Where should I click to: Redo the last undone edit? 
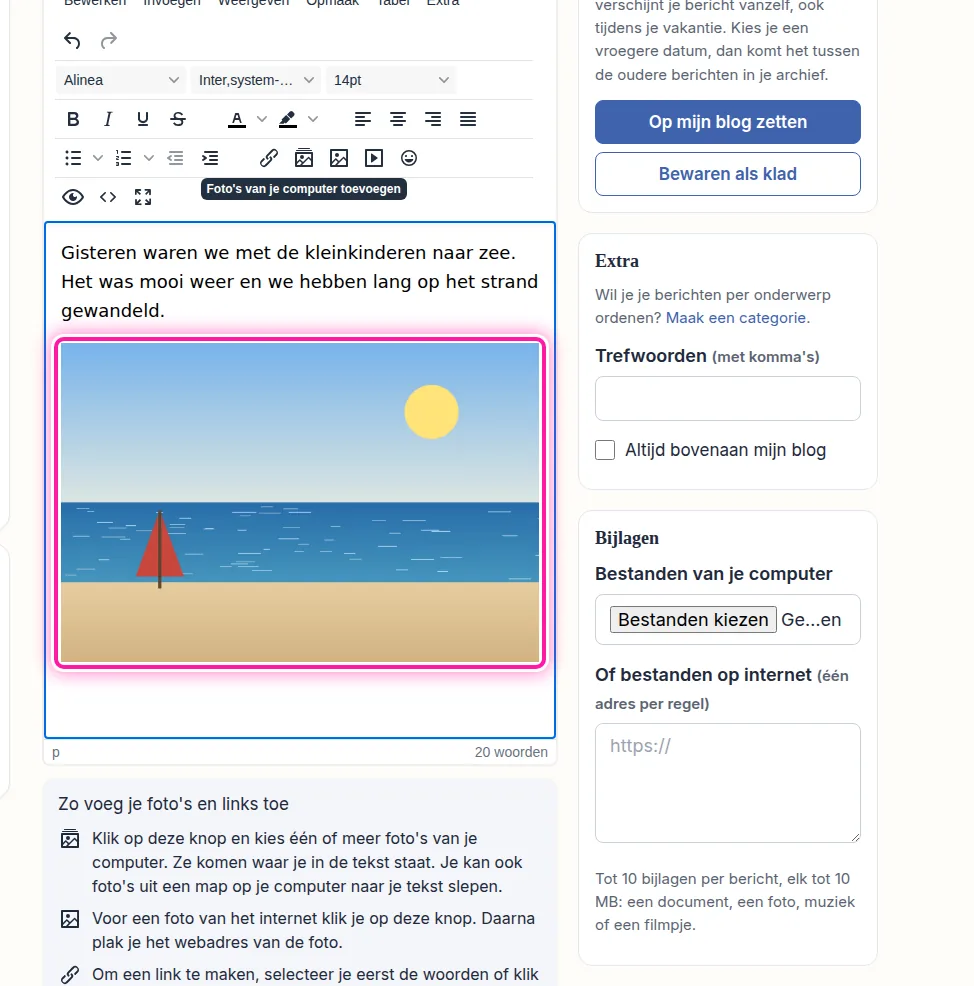pos(109,41)
